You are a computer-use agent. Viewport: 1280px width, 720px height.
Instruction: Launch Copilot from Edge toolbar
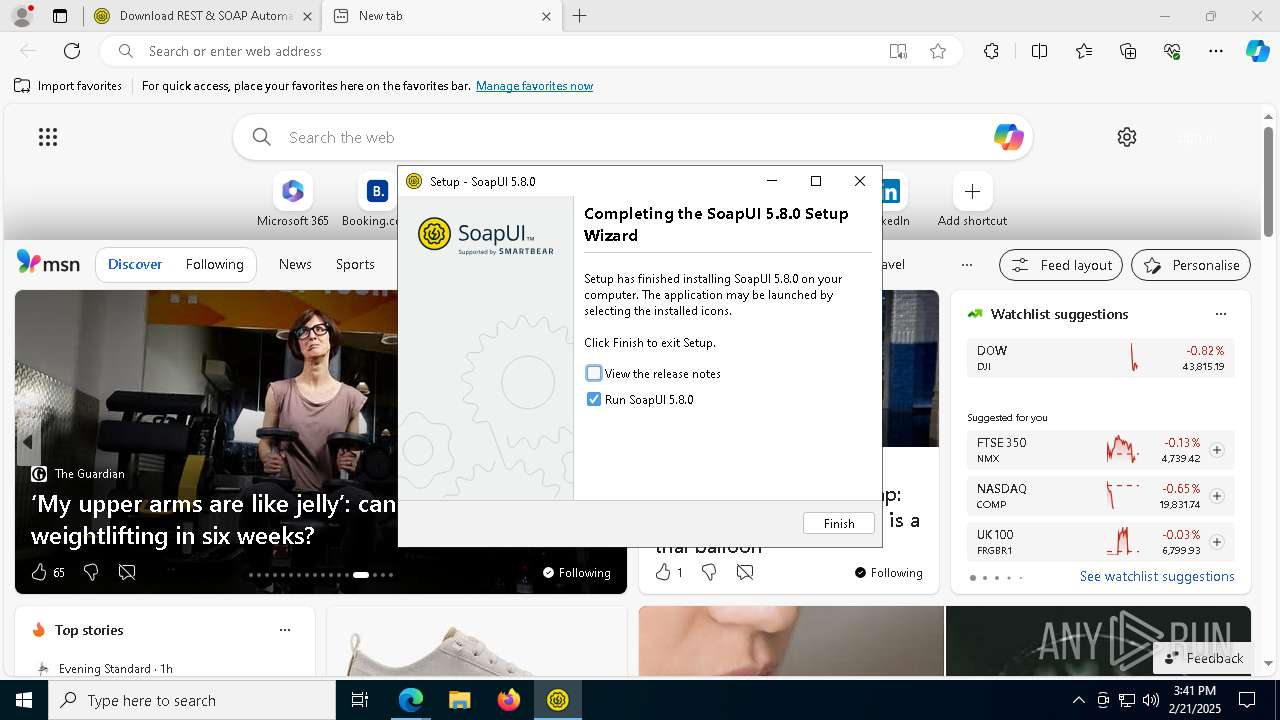click(1257, 51)
